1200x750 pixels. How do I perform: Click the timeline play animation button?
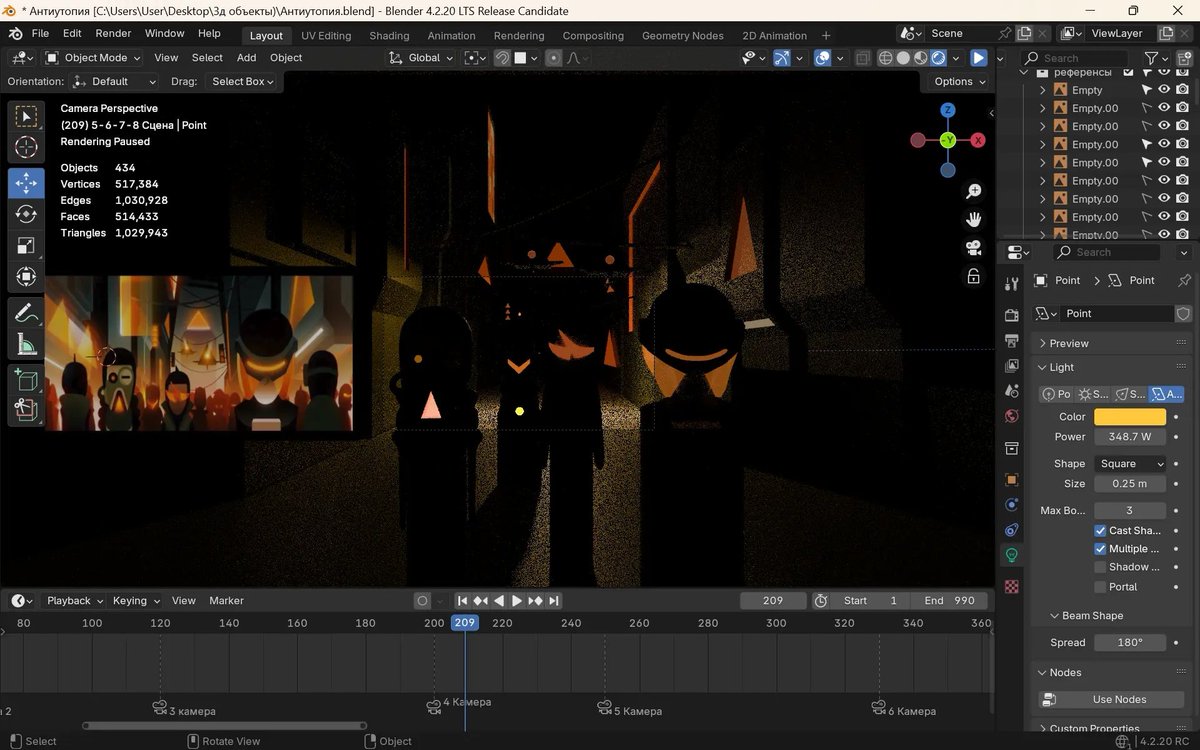coord(517,601)
